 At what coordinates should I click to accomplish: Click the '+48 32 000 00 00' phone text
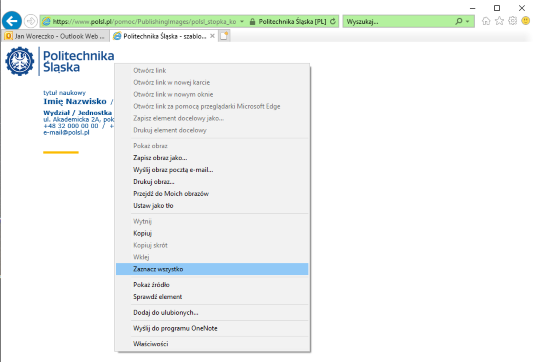coord(71,126)
